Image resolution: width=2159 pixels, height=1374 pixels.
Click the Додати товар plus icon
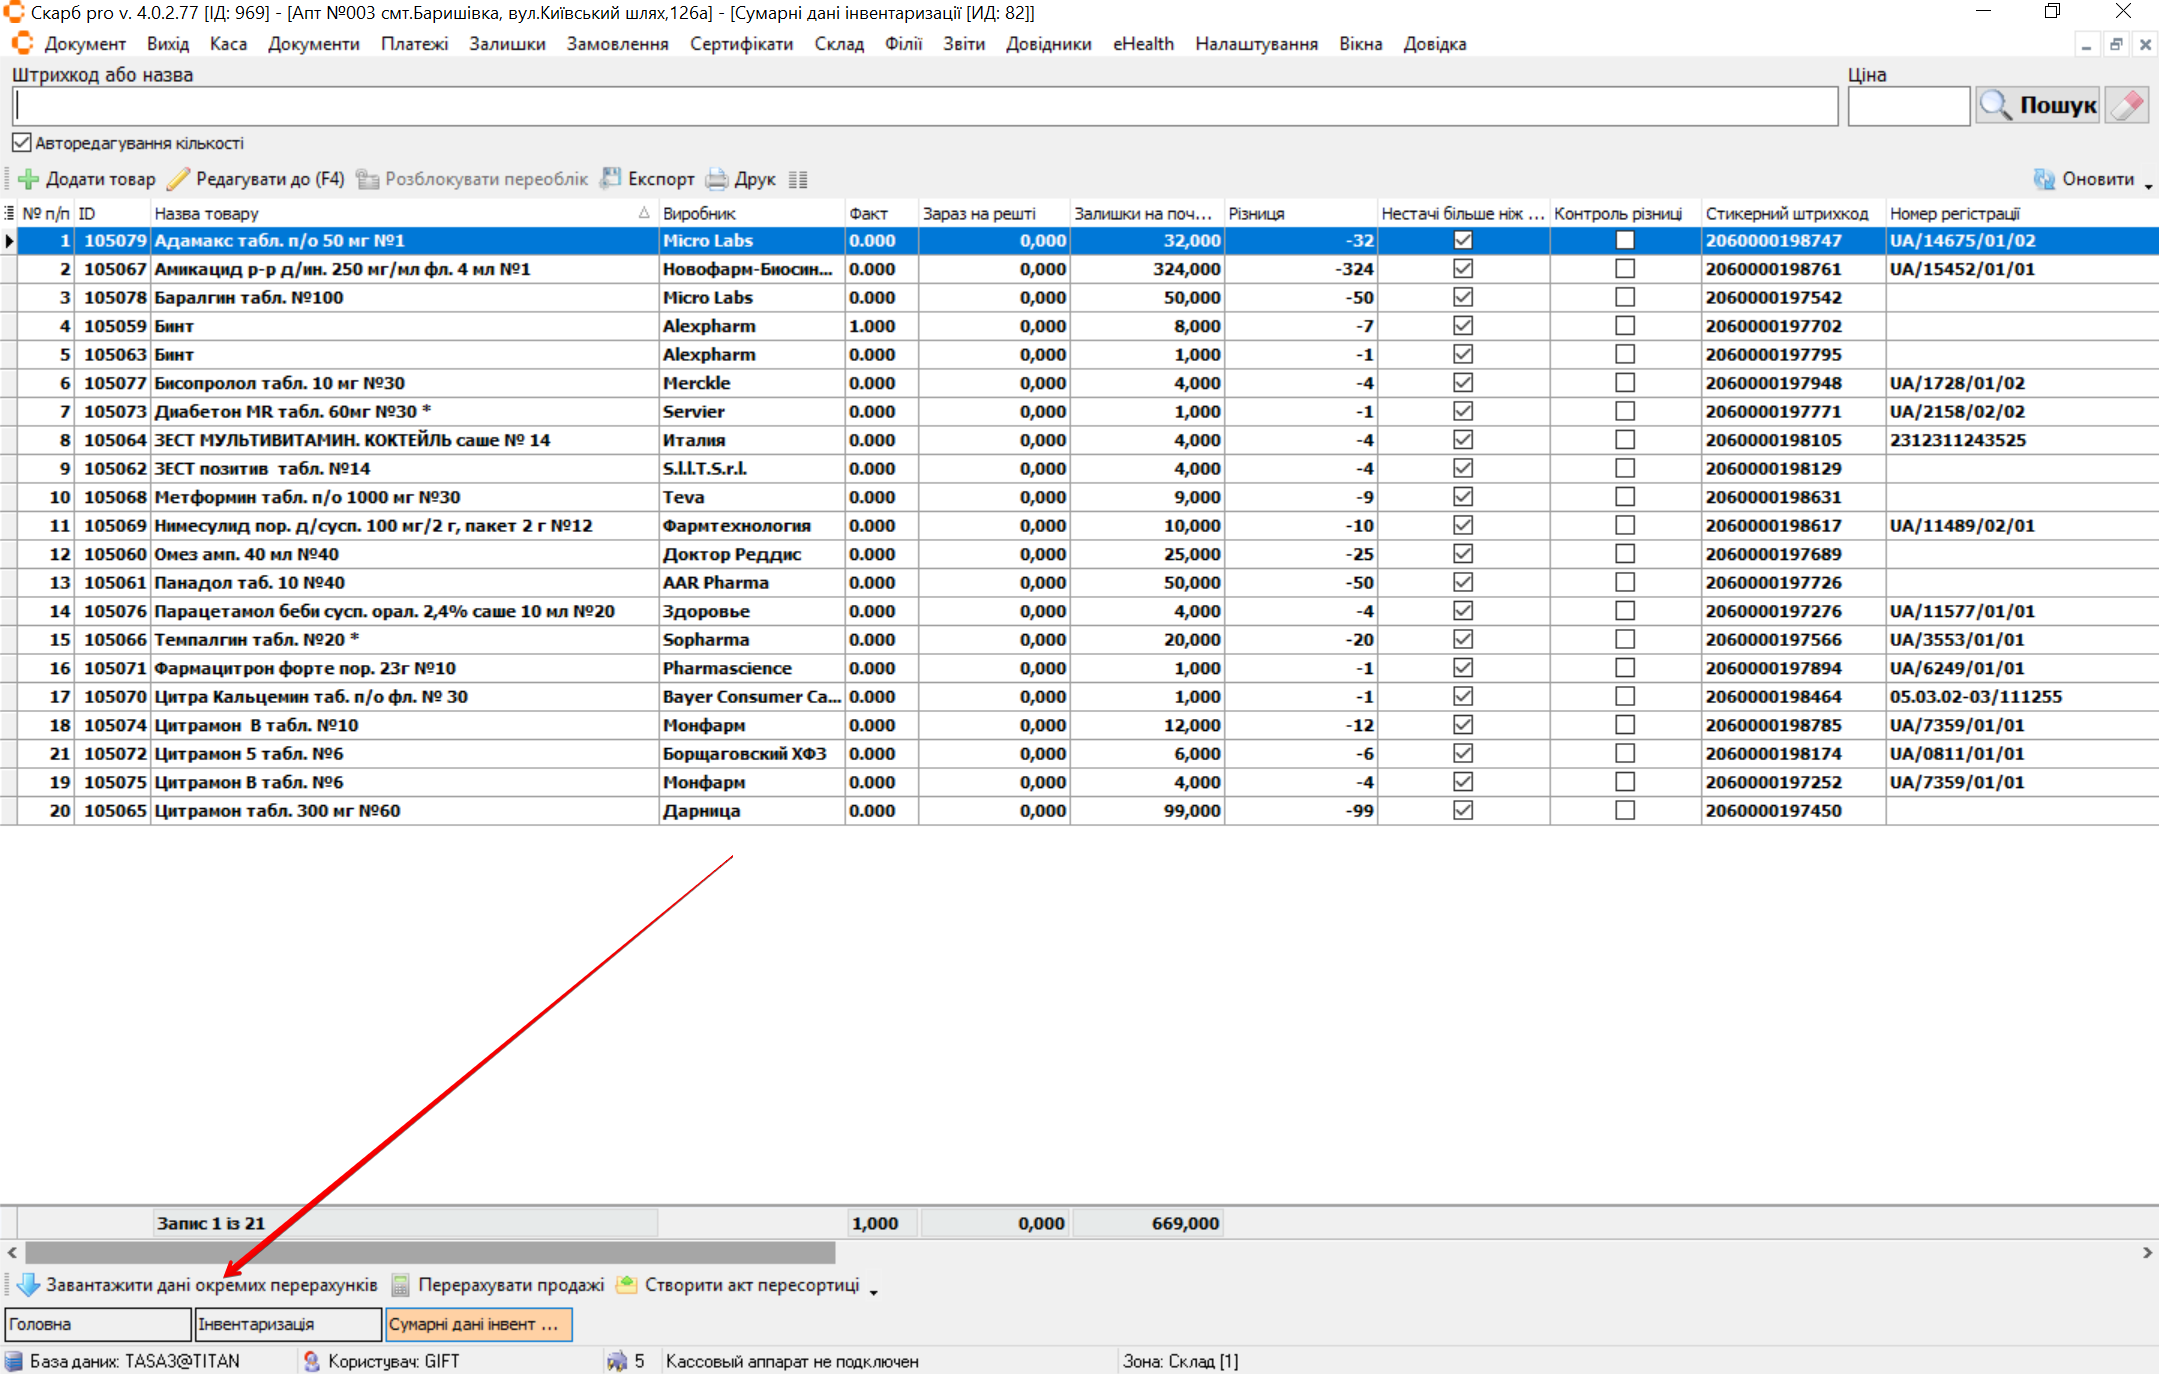[x=28, y=179]
